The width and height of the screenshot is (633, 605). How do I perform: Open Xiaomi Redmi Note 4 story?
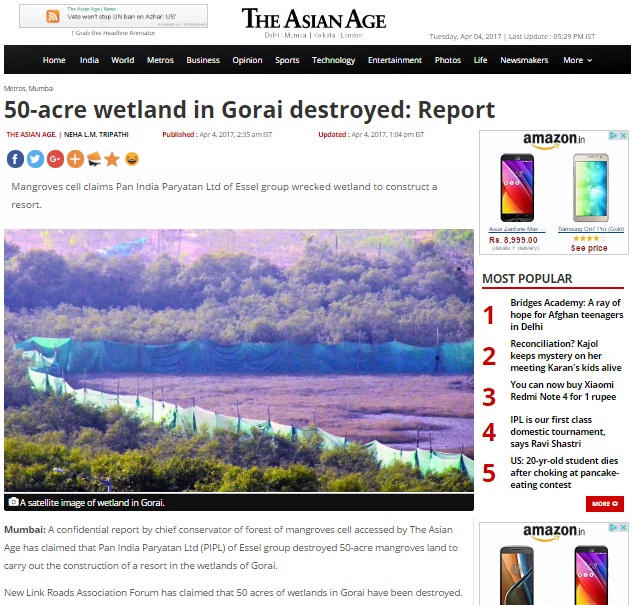(563, 391)
